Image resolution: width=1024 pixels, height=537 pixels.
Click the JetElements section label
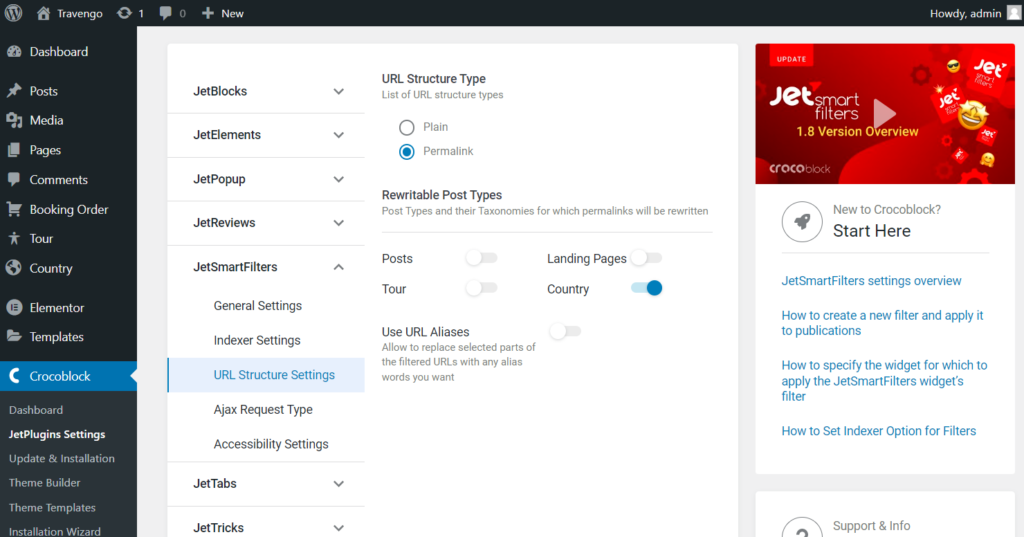(227, 135)
